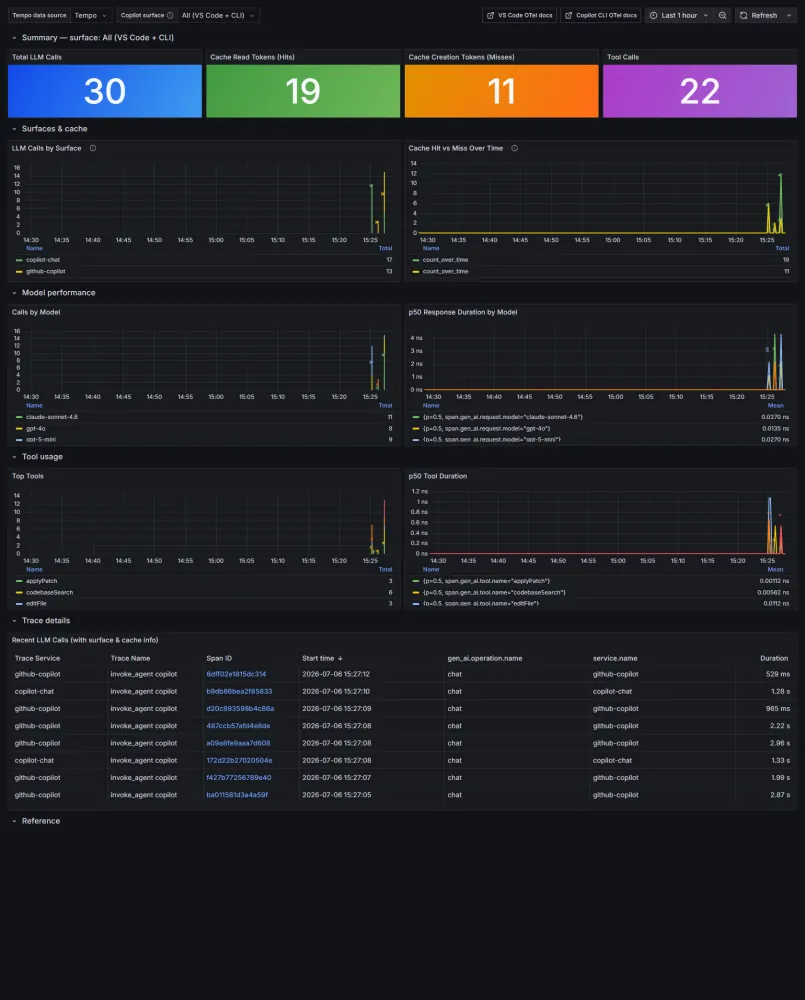Collapse the Summary row
Image resolution: width=805 pixels, height=1000 pixels.
(x=14, y=38)
